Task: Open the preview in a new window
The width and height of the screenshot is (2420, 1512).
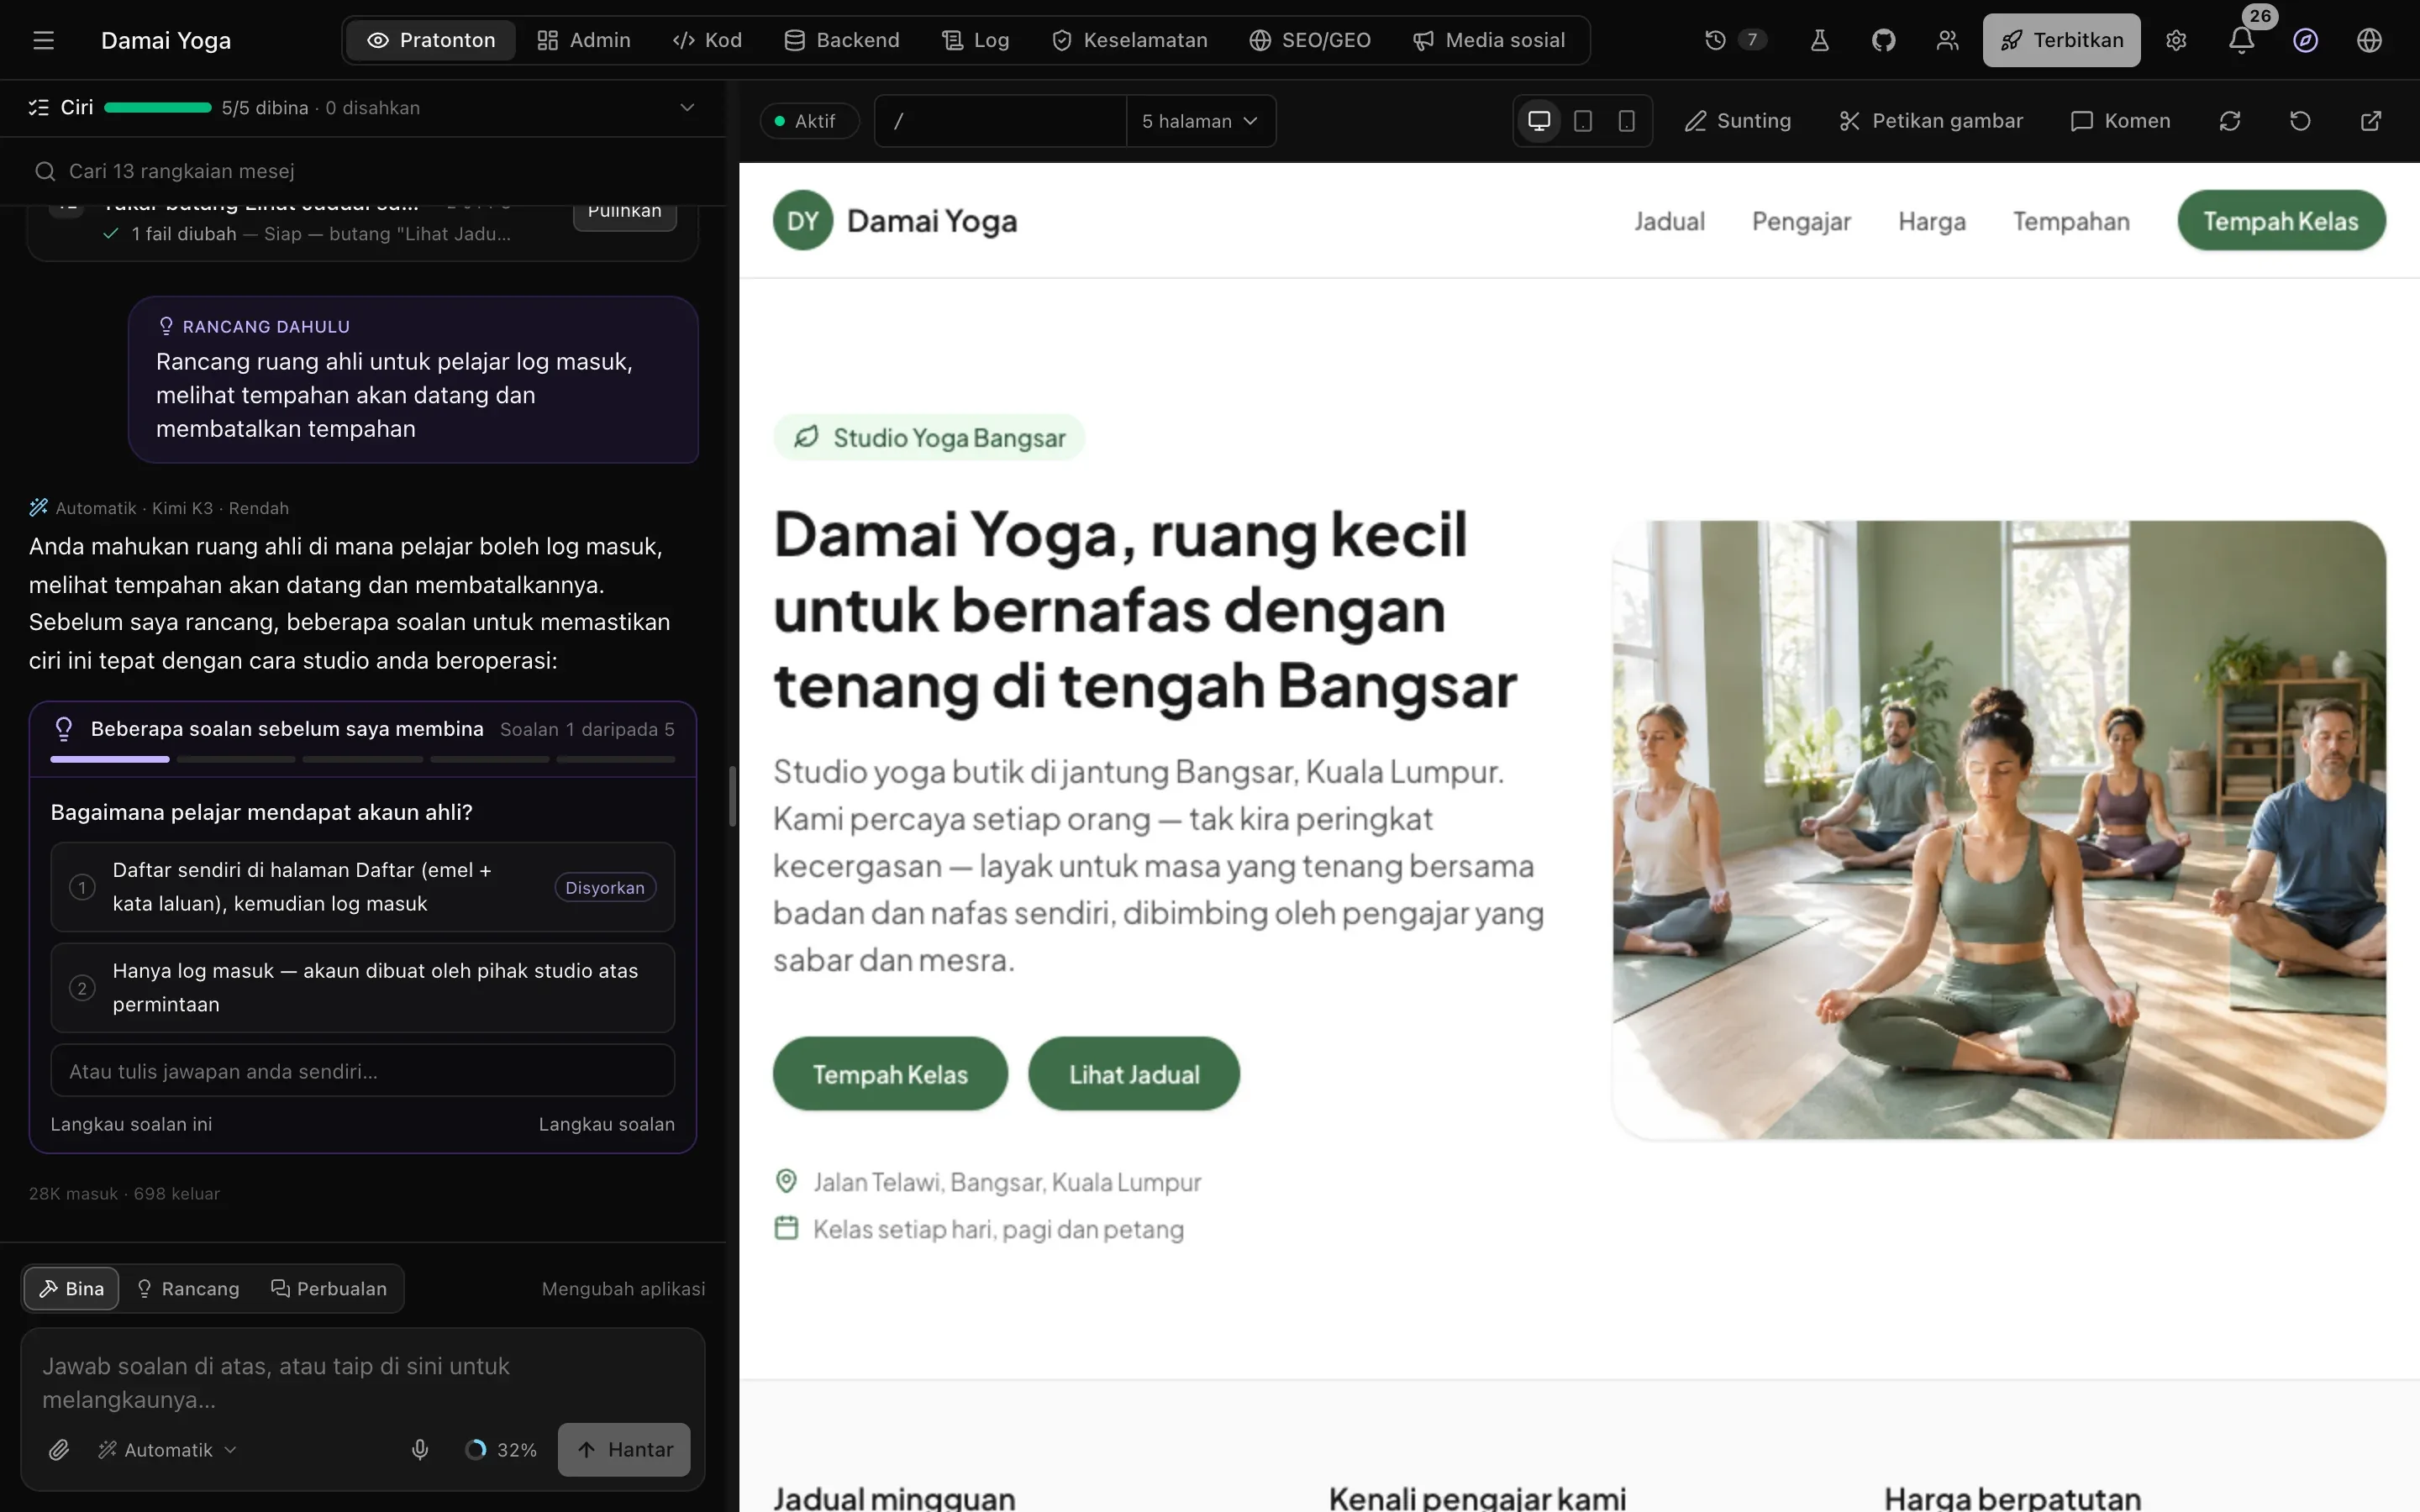Action: [x=2371, y=121]
